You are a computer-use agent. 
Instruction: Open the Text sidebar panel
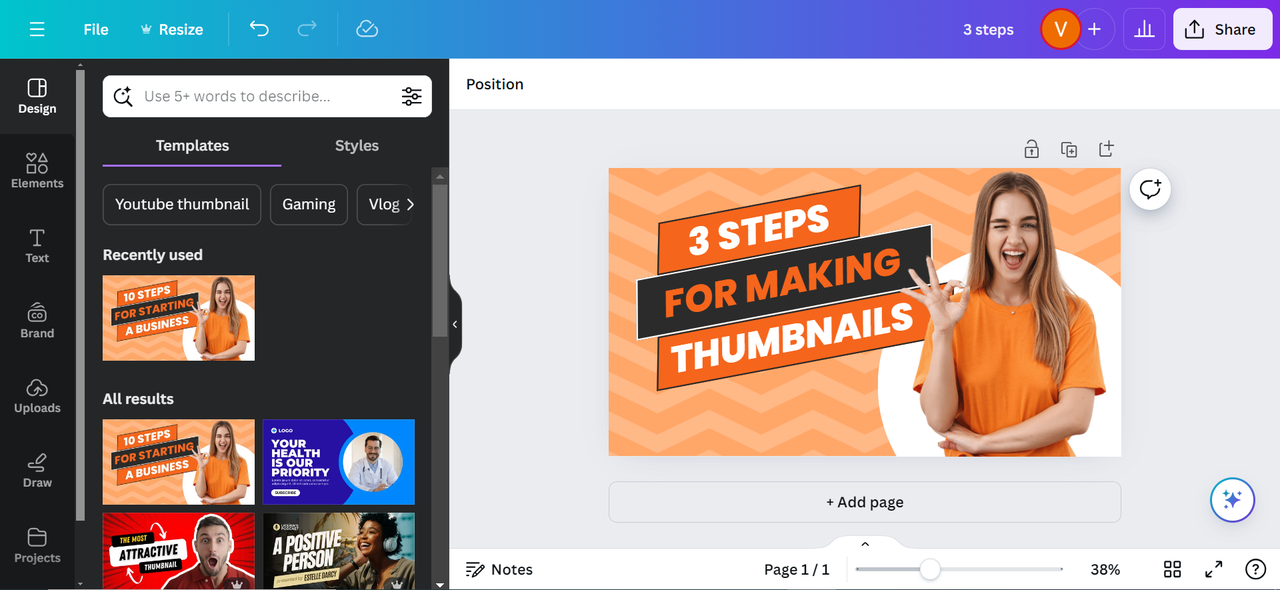(x=37, y=246)
